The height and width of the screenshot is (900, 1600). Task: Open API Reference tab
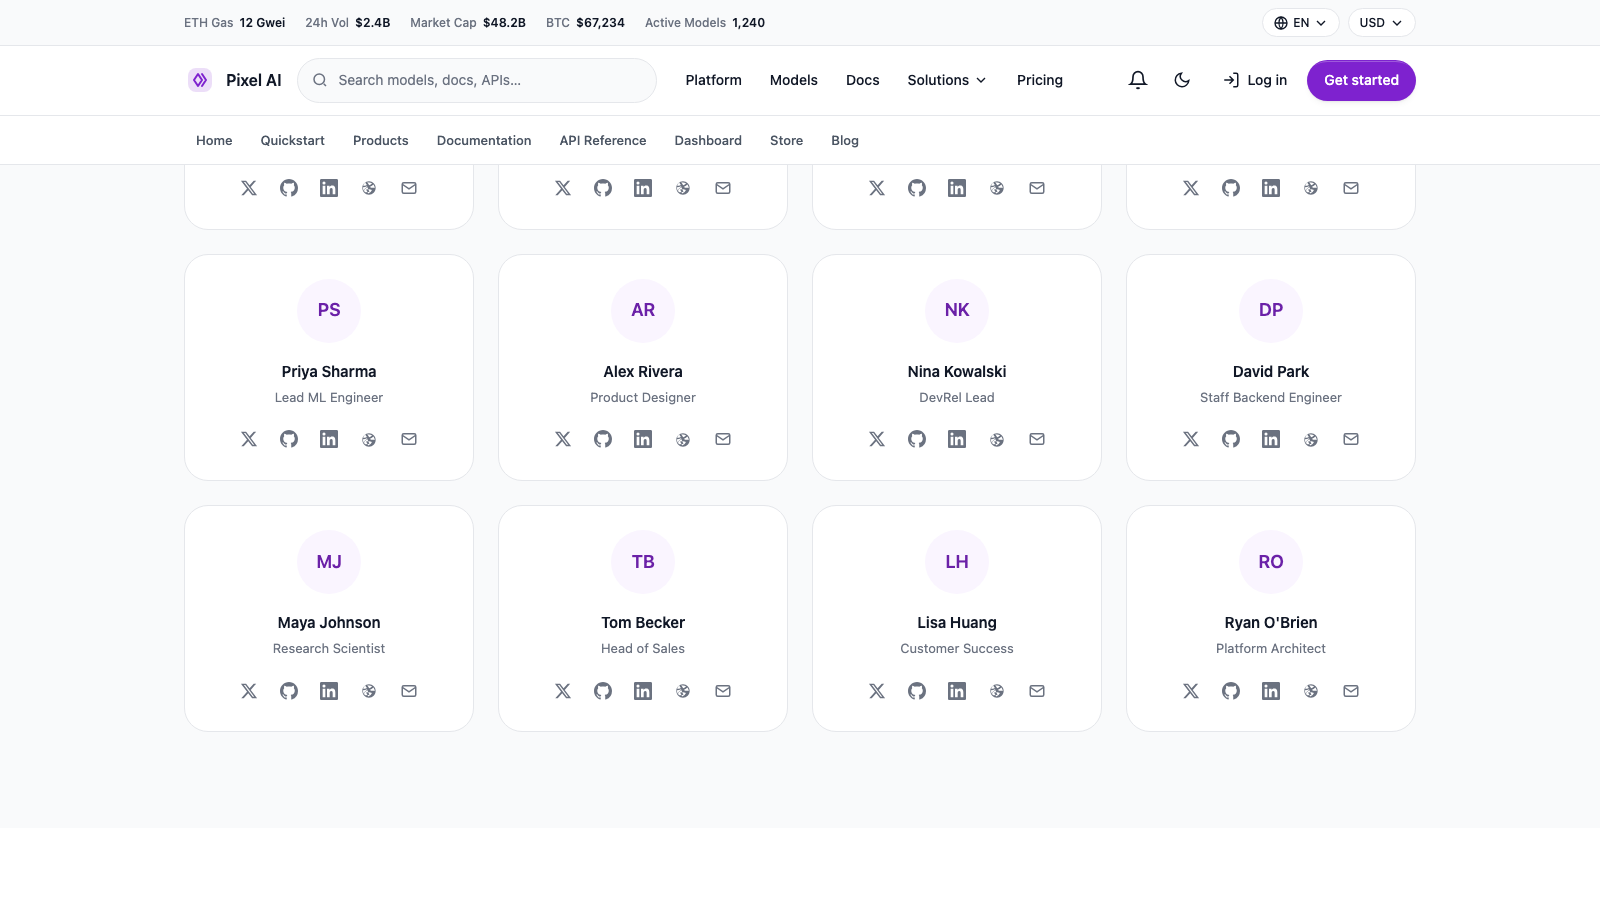point(603,141)
